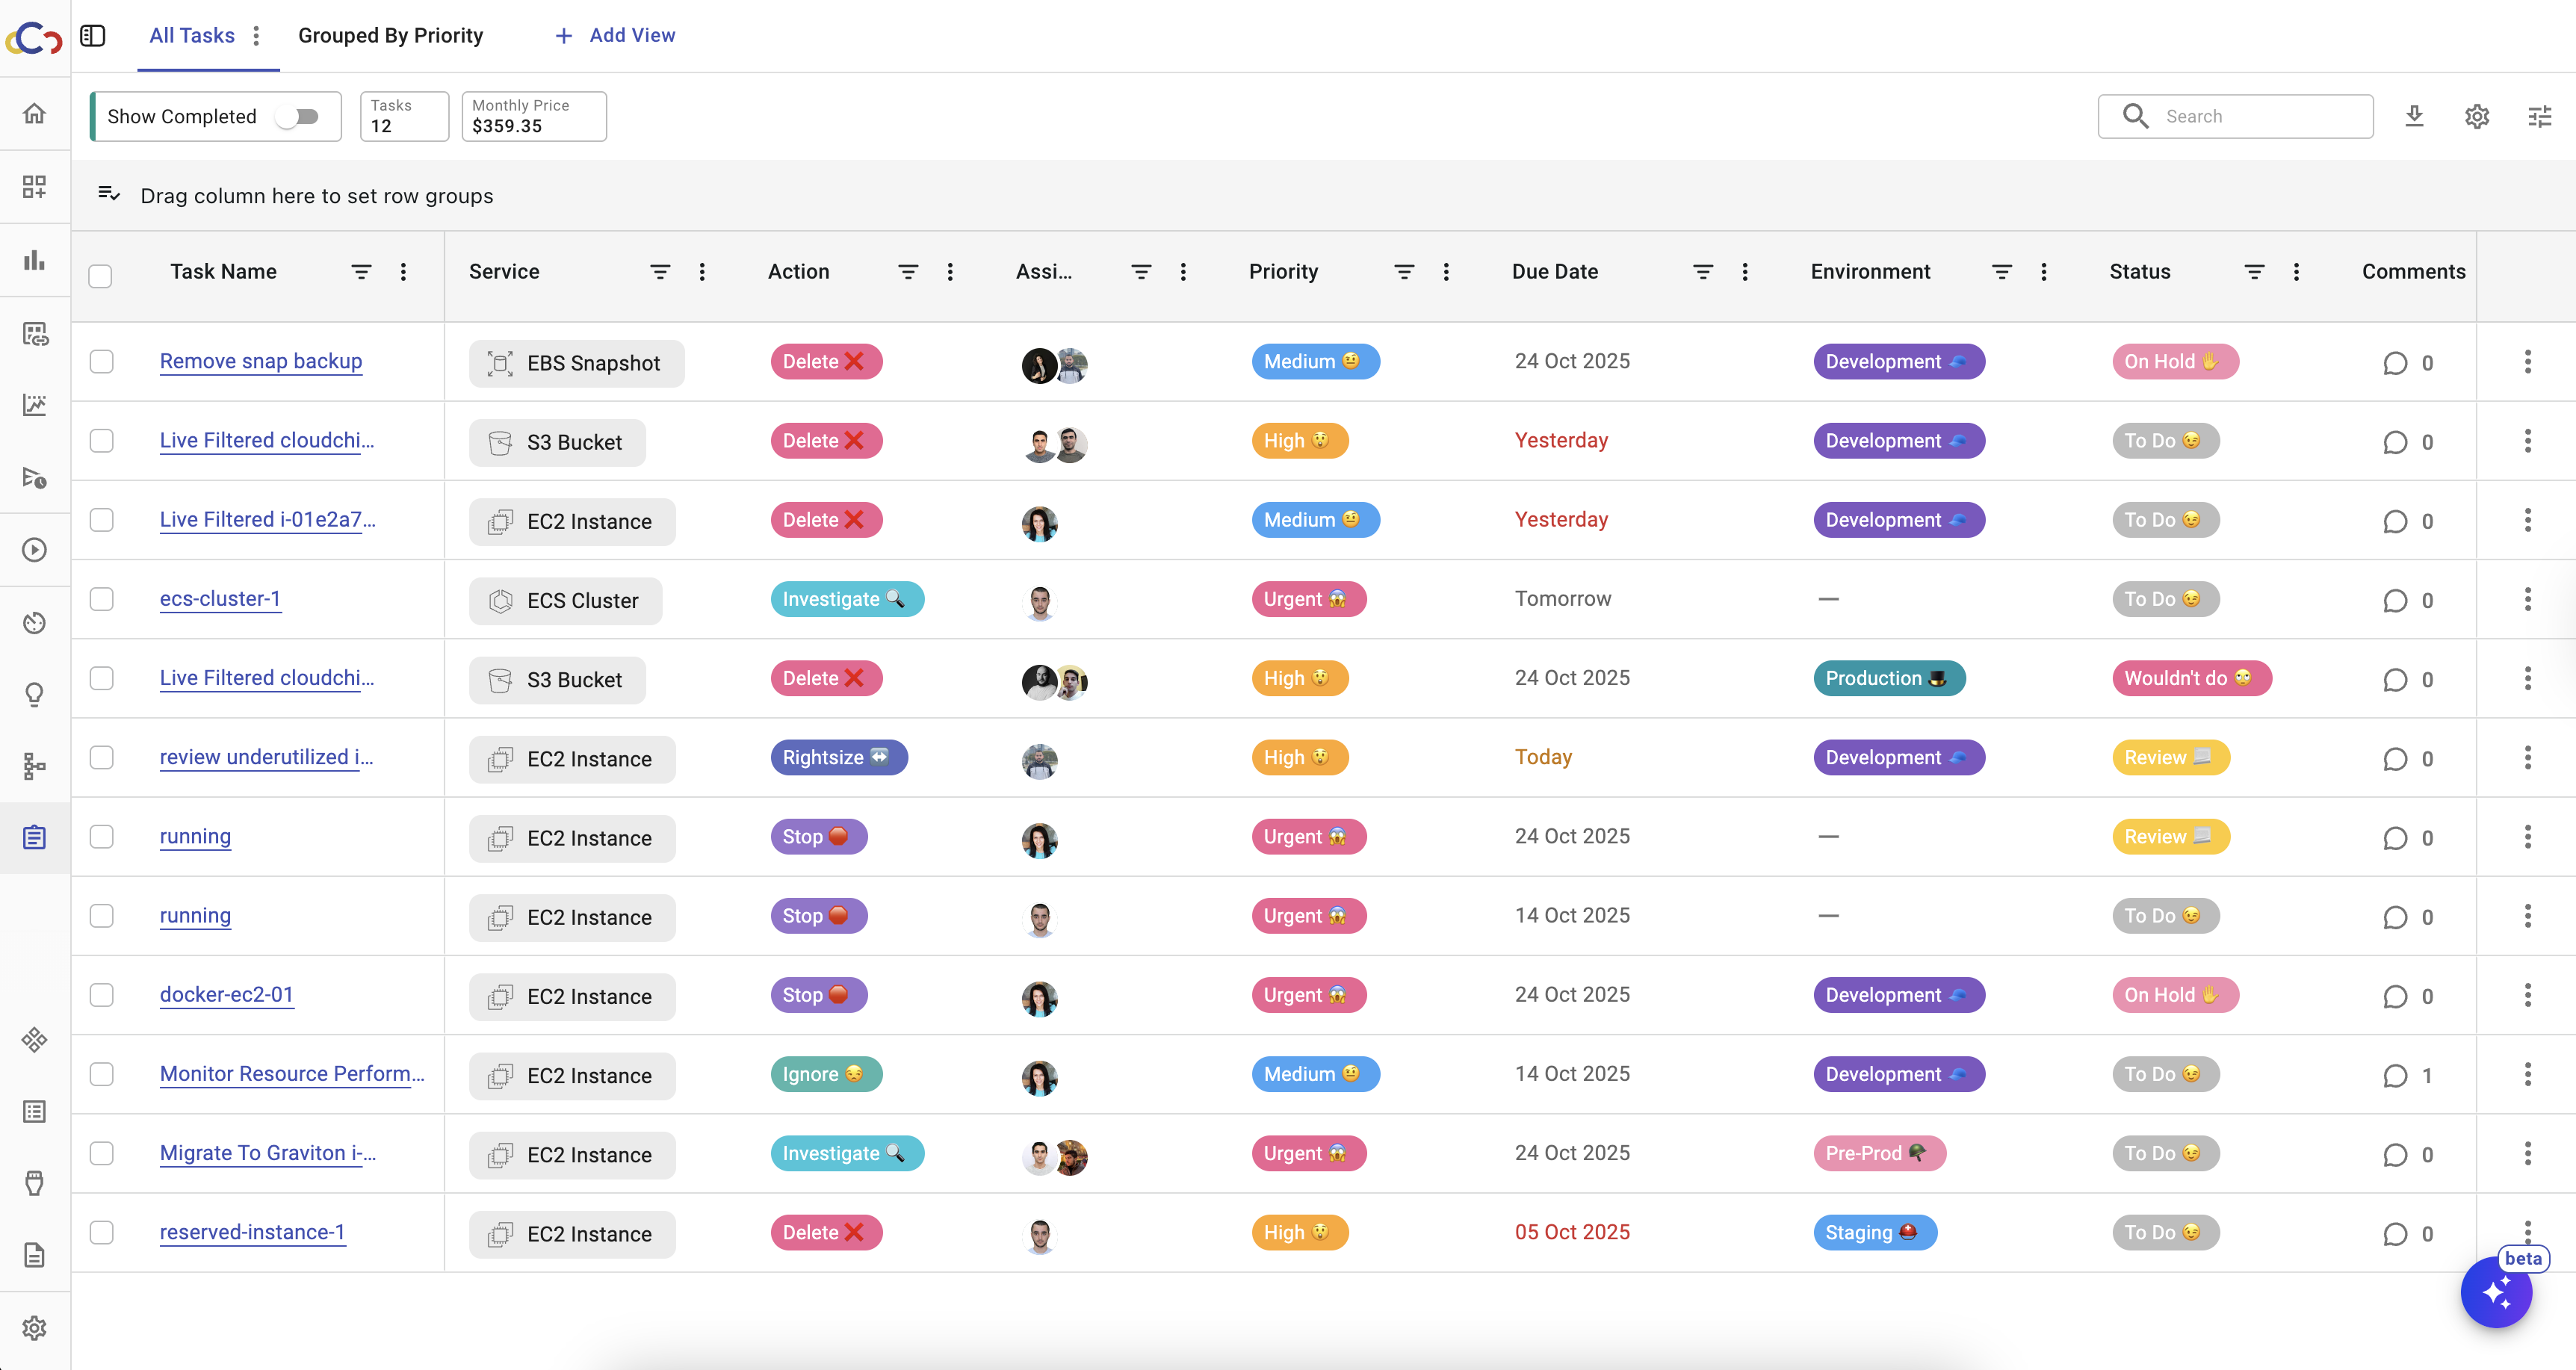The height and width of the screenshot is (1370, 2576).
Task: Open All Tasks view options menu
Action: click(257, 36)
